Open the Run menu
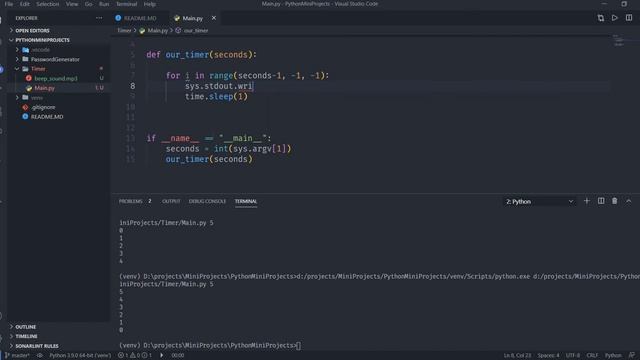The height and width of the screenshot is (360, 640). pos(104,4)
